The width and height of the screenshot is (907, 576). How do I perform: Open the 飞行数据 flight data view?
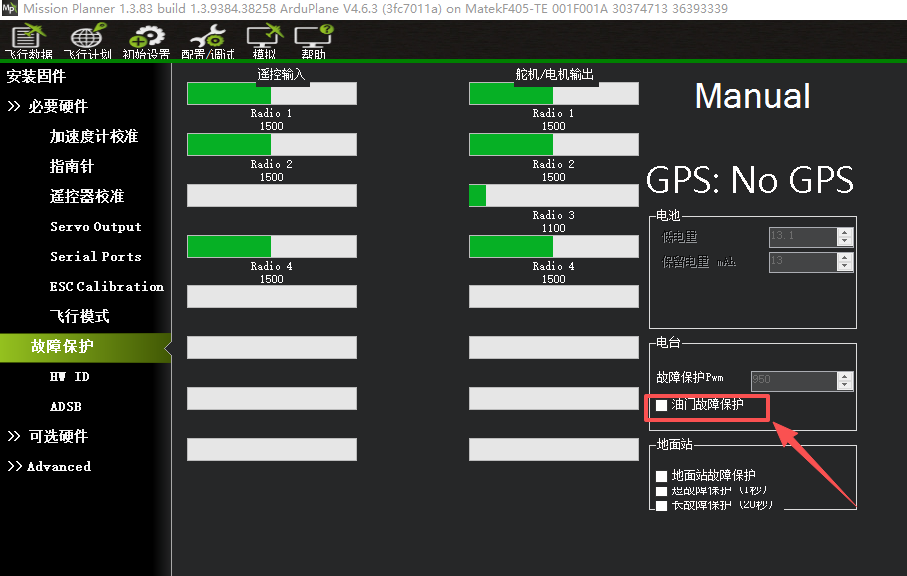coord(28,41)
